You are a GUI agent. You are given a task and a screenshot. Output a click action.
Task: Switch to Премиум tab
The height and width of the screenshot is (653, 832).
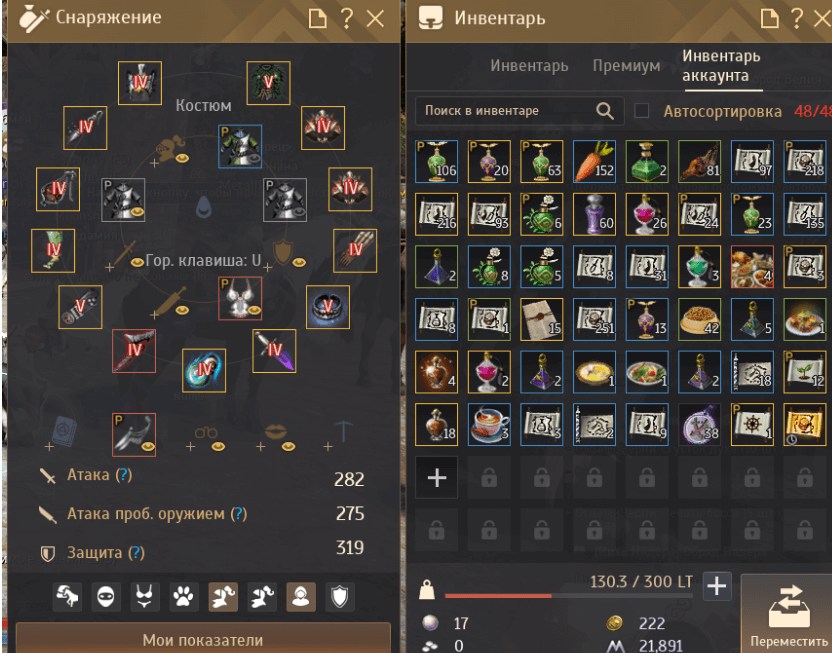(x=626, y=66)
